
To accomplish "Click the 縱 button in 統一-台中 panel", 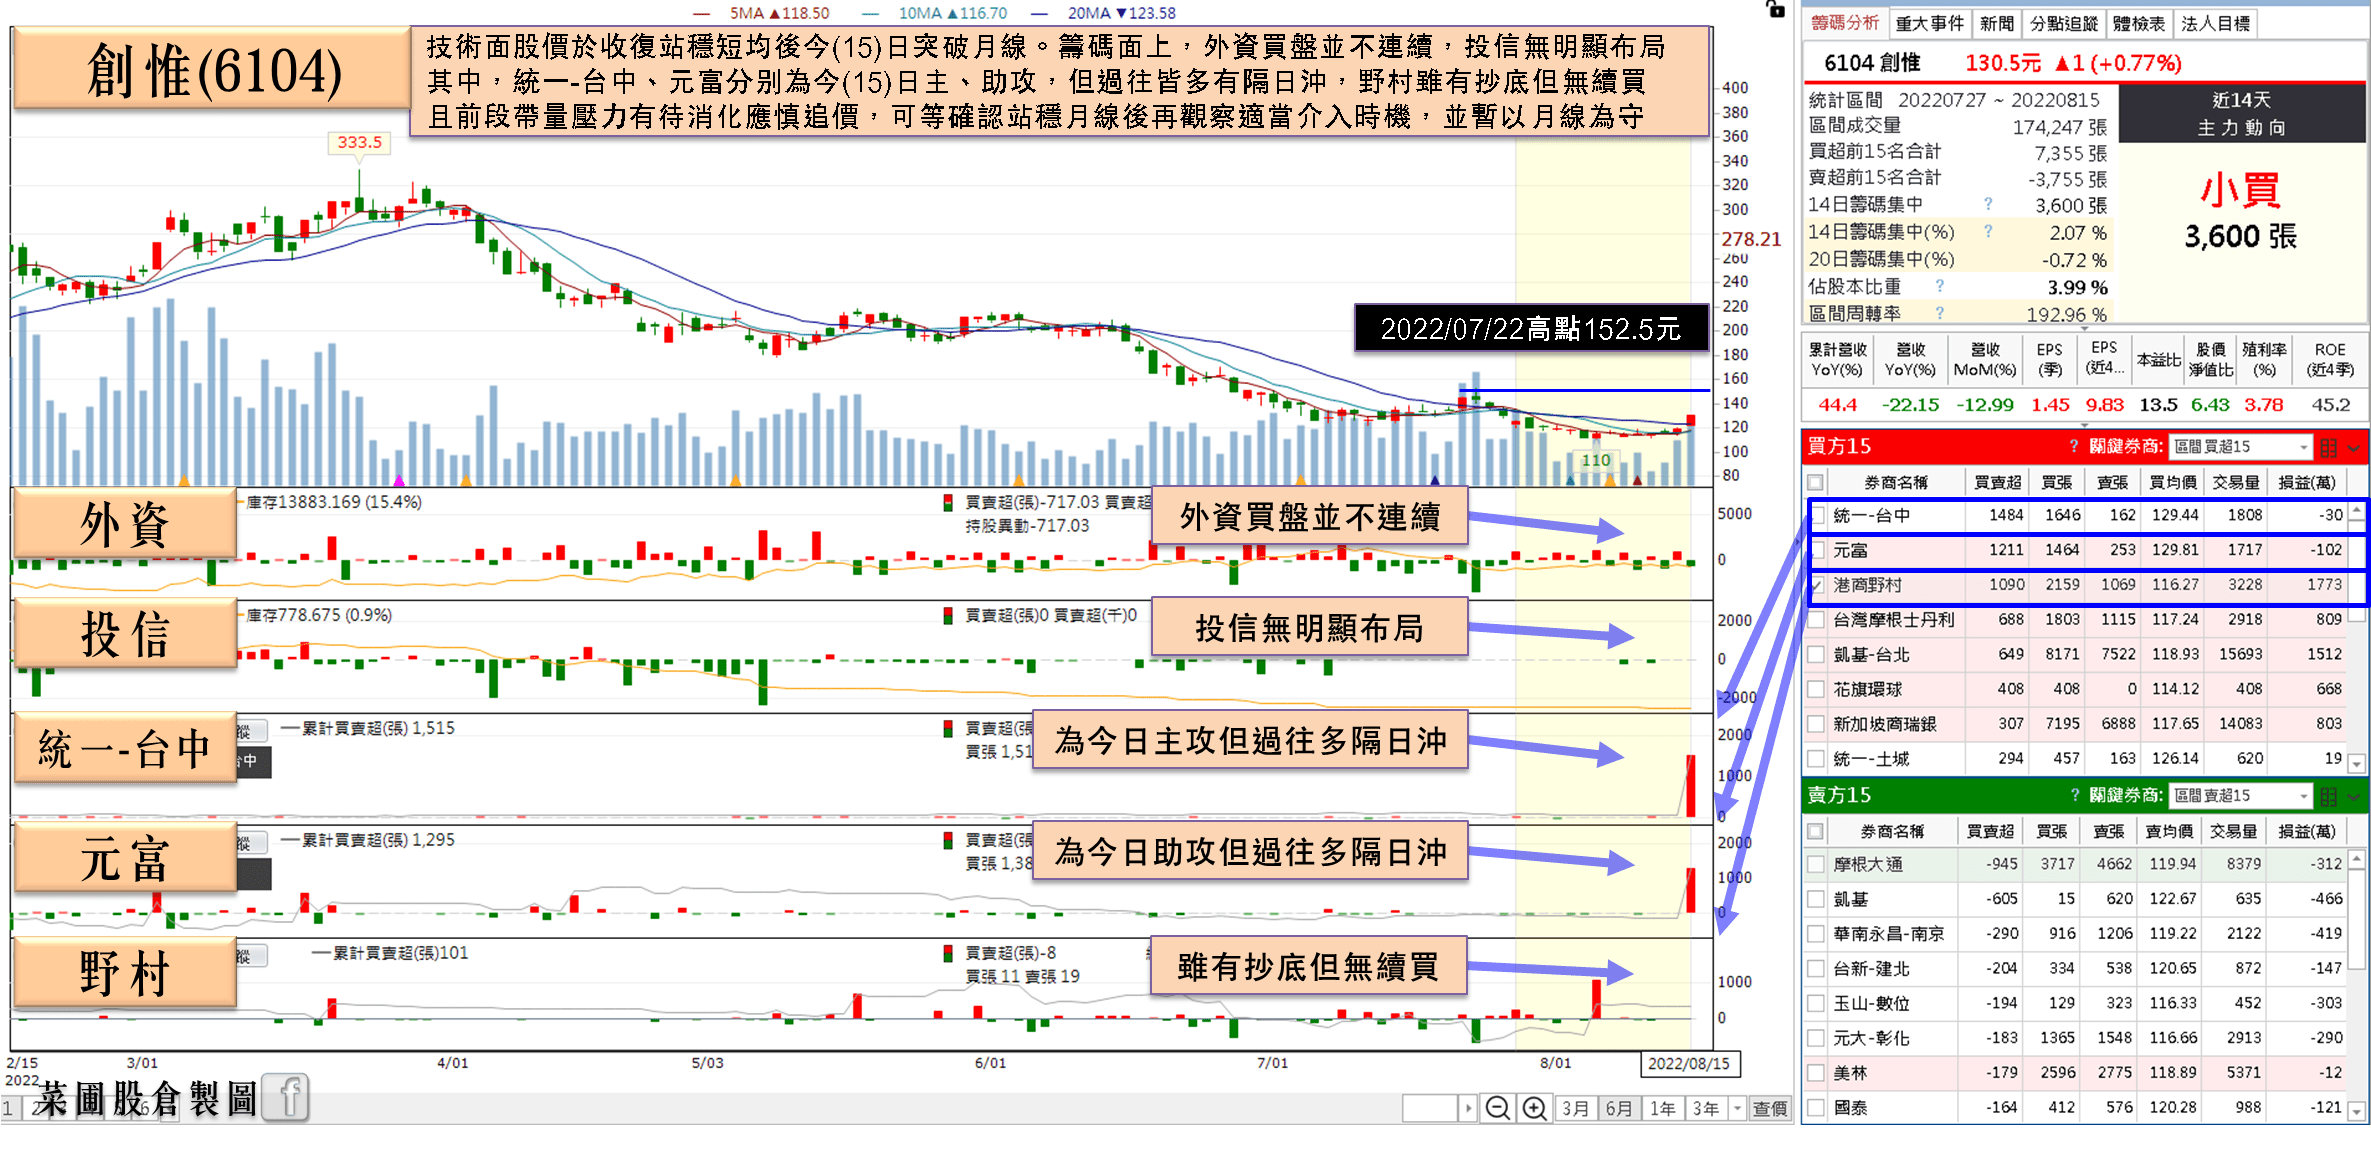I will tap(251, 731).
